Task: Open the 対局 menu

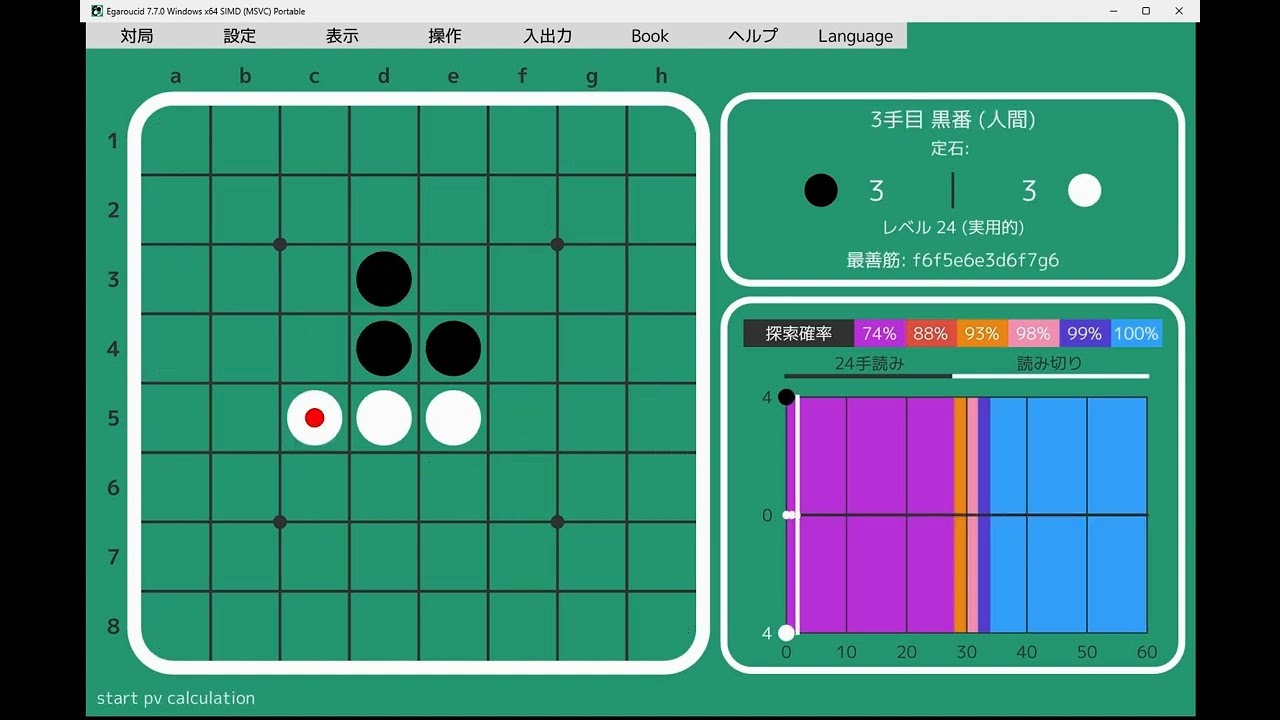Action: coord(137,36)
